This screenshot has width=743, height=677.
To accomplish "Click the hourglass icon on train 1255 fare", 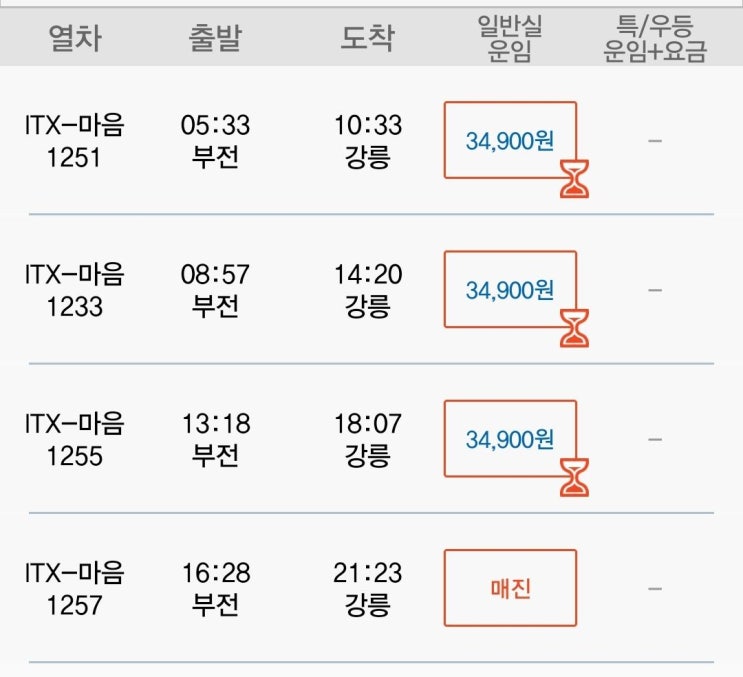I will pyautogui.click(x=574, y=478).
